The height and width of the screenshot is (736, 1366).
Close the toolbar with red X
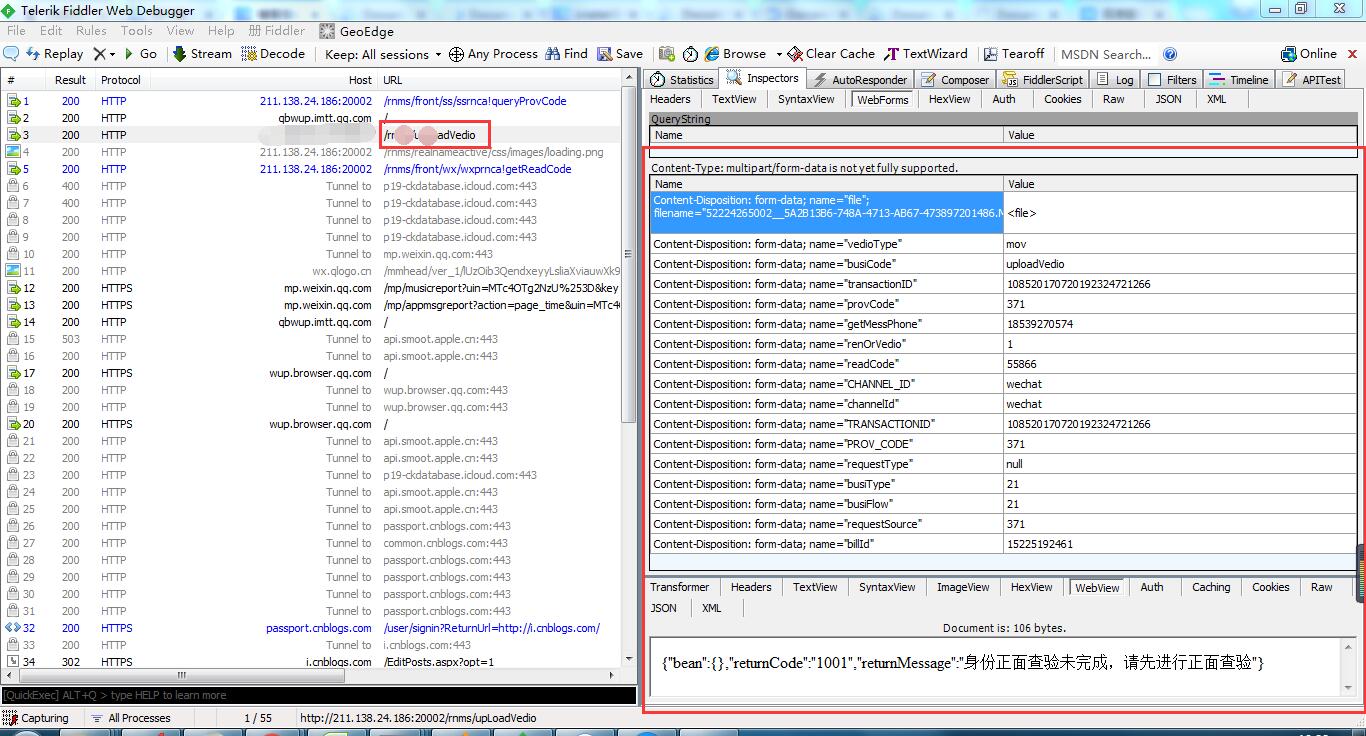click(x=1352, y=54)
